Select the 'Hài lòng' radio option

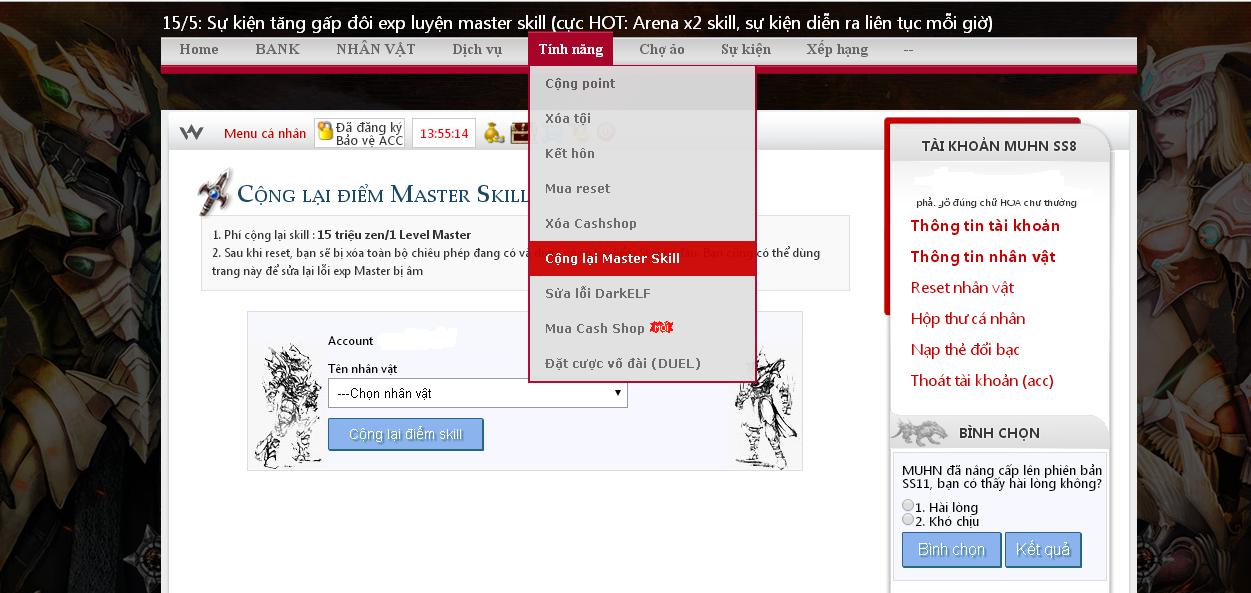tap(908, 506)
